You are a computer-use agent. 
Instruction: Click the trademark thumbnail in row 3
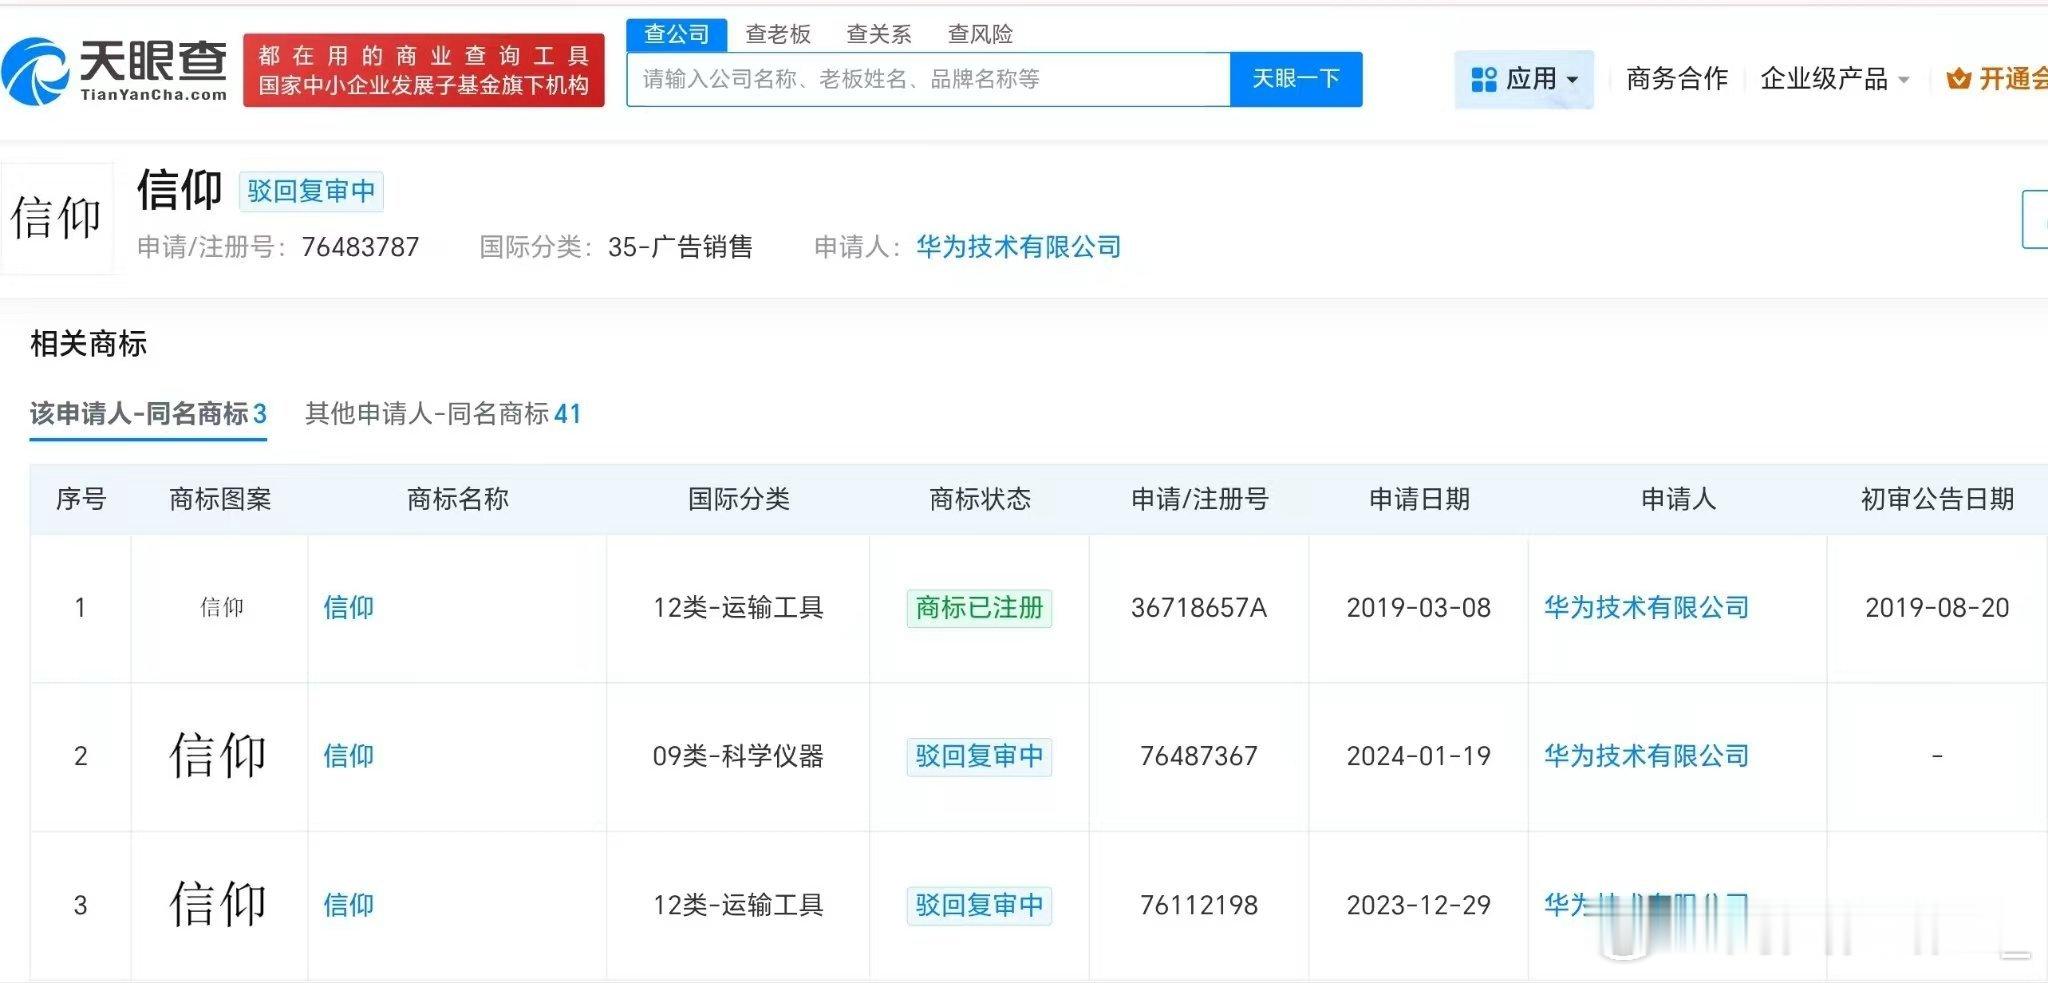[218, 904]
